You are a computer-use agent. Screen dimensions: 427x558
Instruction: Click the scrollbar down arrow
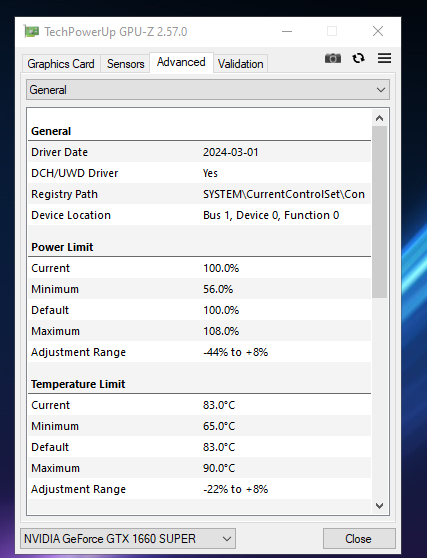380,506
